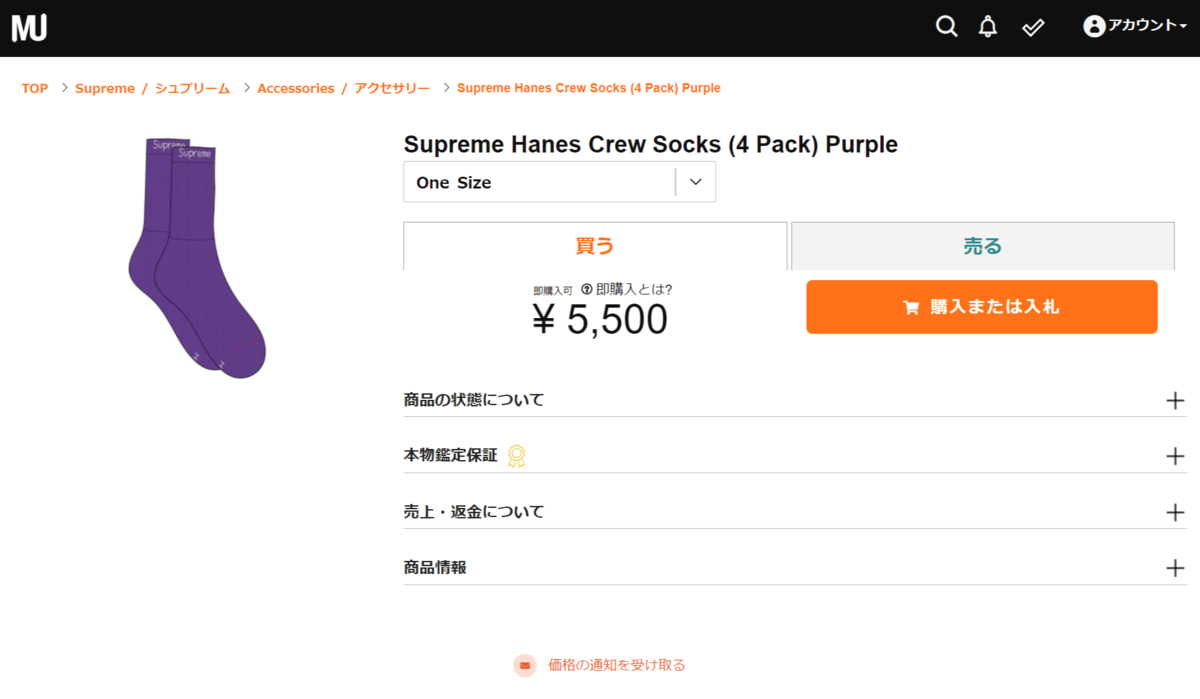This screenshot has width=1200, height=699.
Task: Click the price notification envelope icon
Action: (525, 665)
